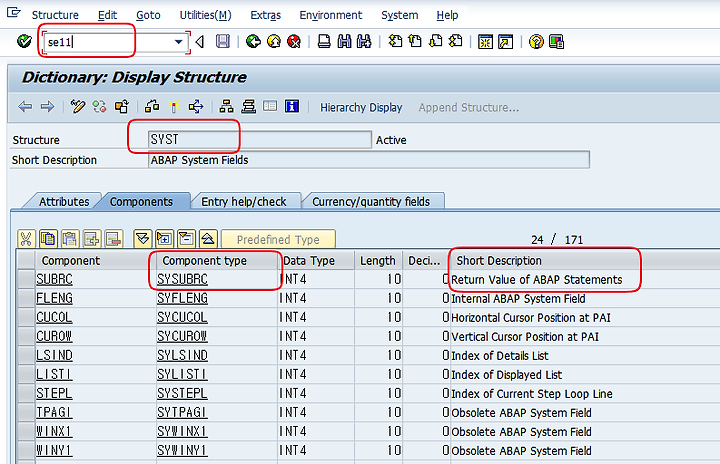The height and width of the screenshot is (464, 720).
Task: Click the next object right arrow icon
Action: coord(47,107)
